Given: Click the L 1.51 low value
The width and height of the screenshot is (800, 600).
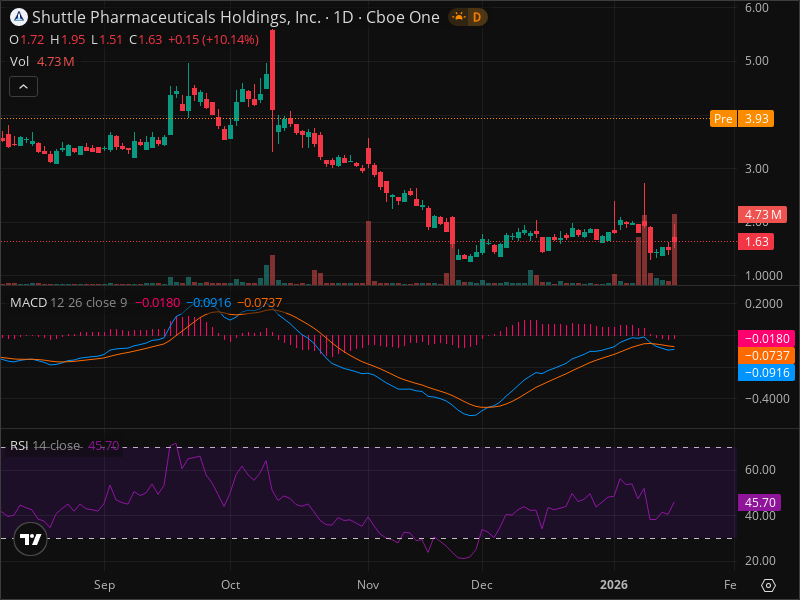Looking at the screenshot, I should (107, 40).
